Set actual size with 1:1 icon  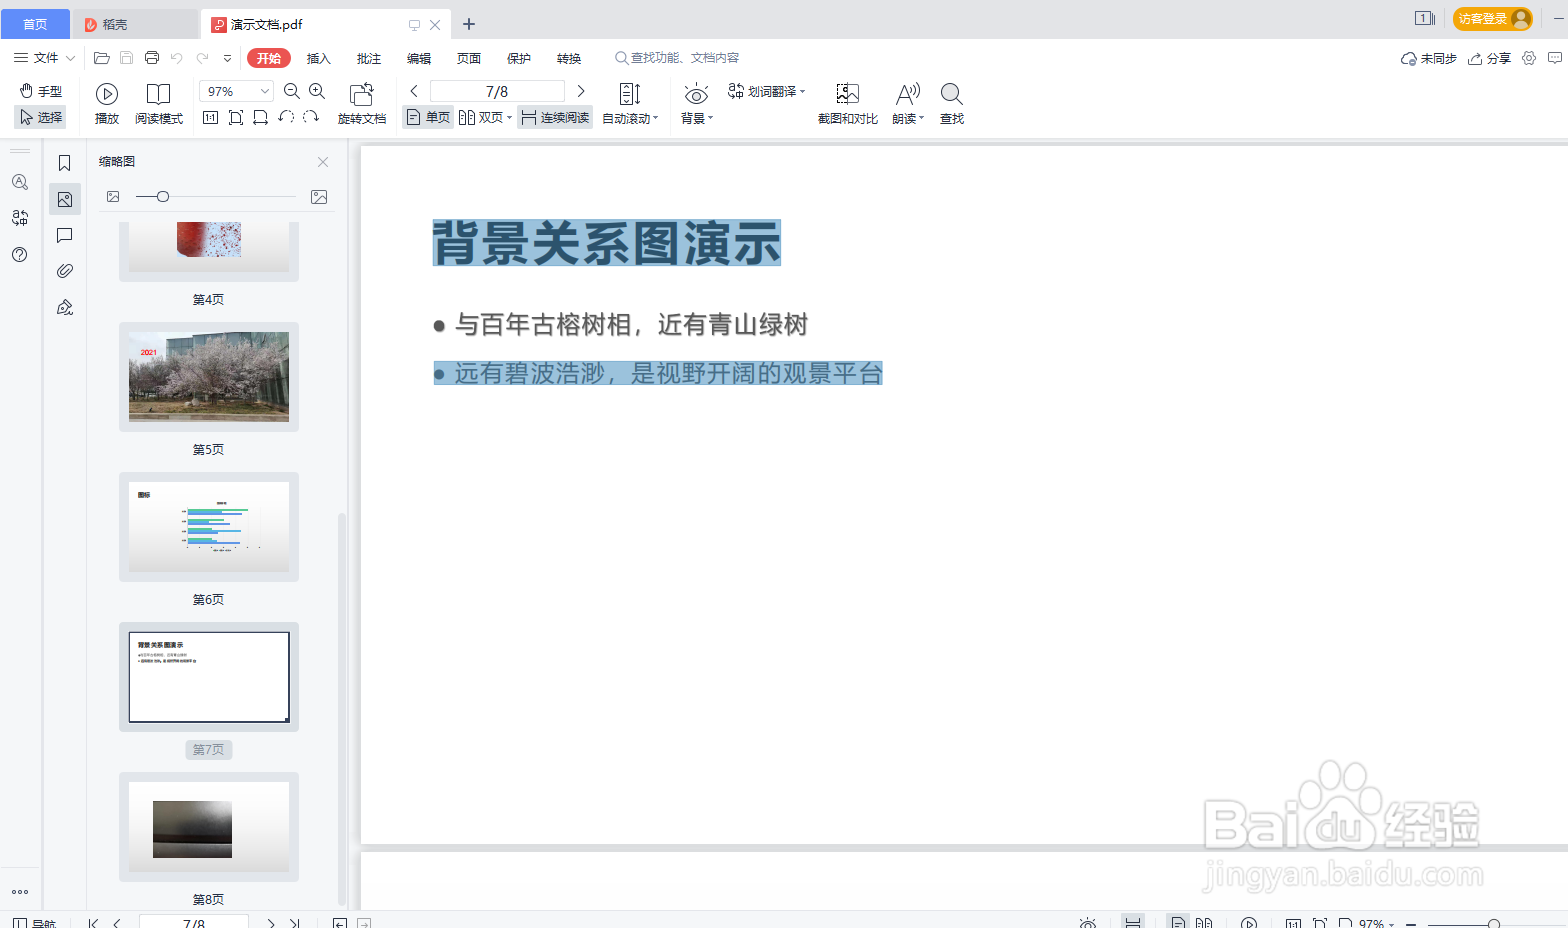coord(210,117)
